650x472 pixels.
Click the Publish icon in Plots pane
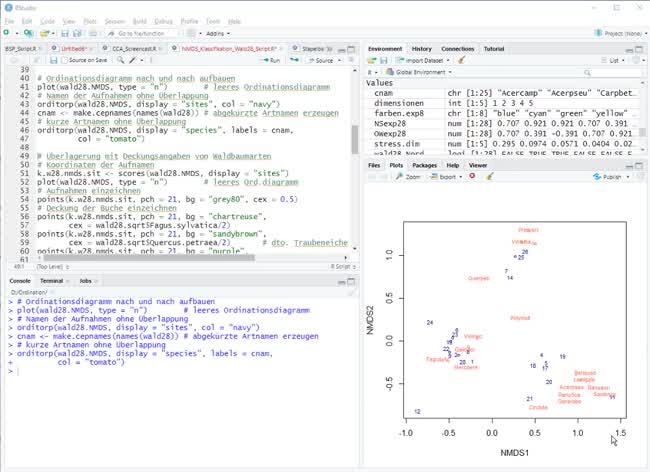click(597, 177)
